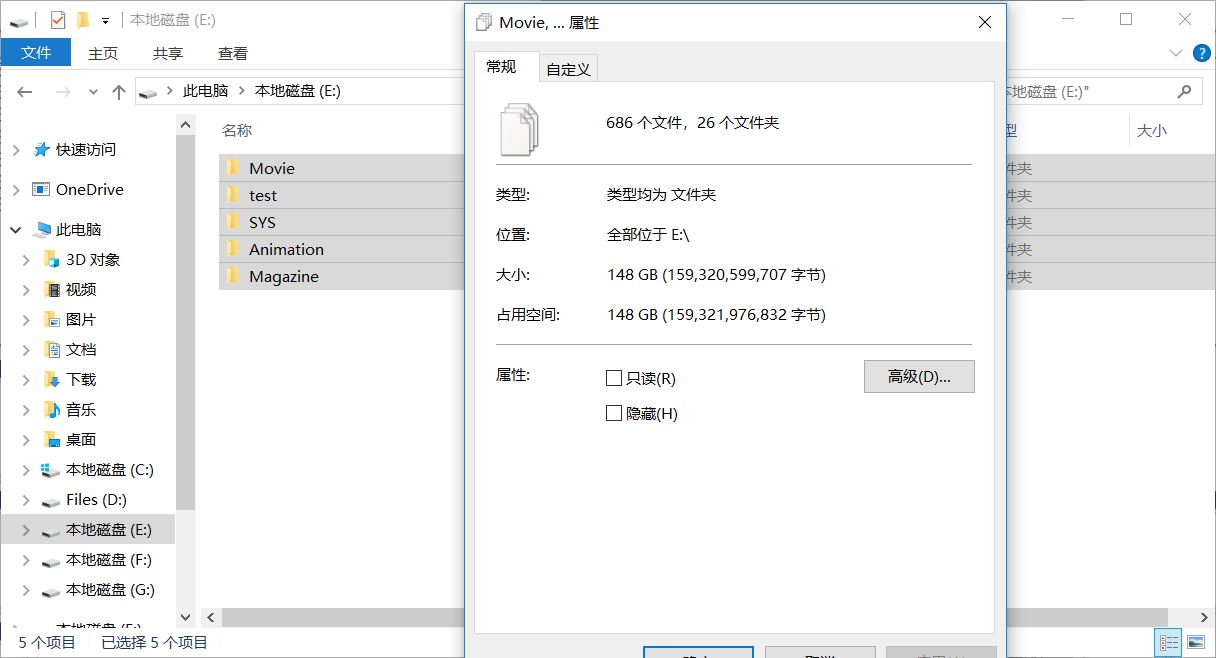Viewport: 1216px width, 658px height.
Task: Sort by the 名称 column header
Action: click(x=237, y=130)
